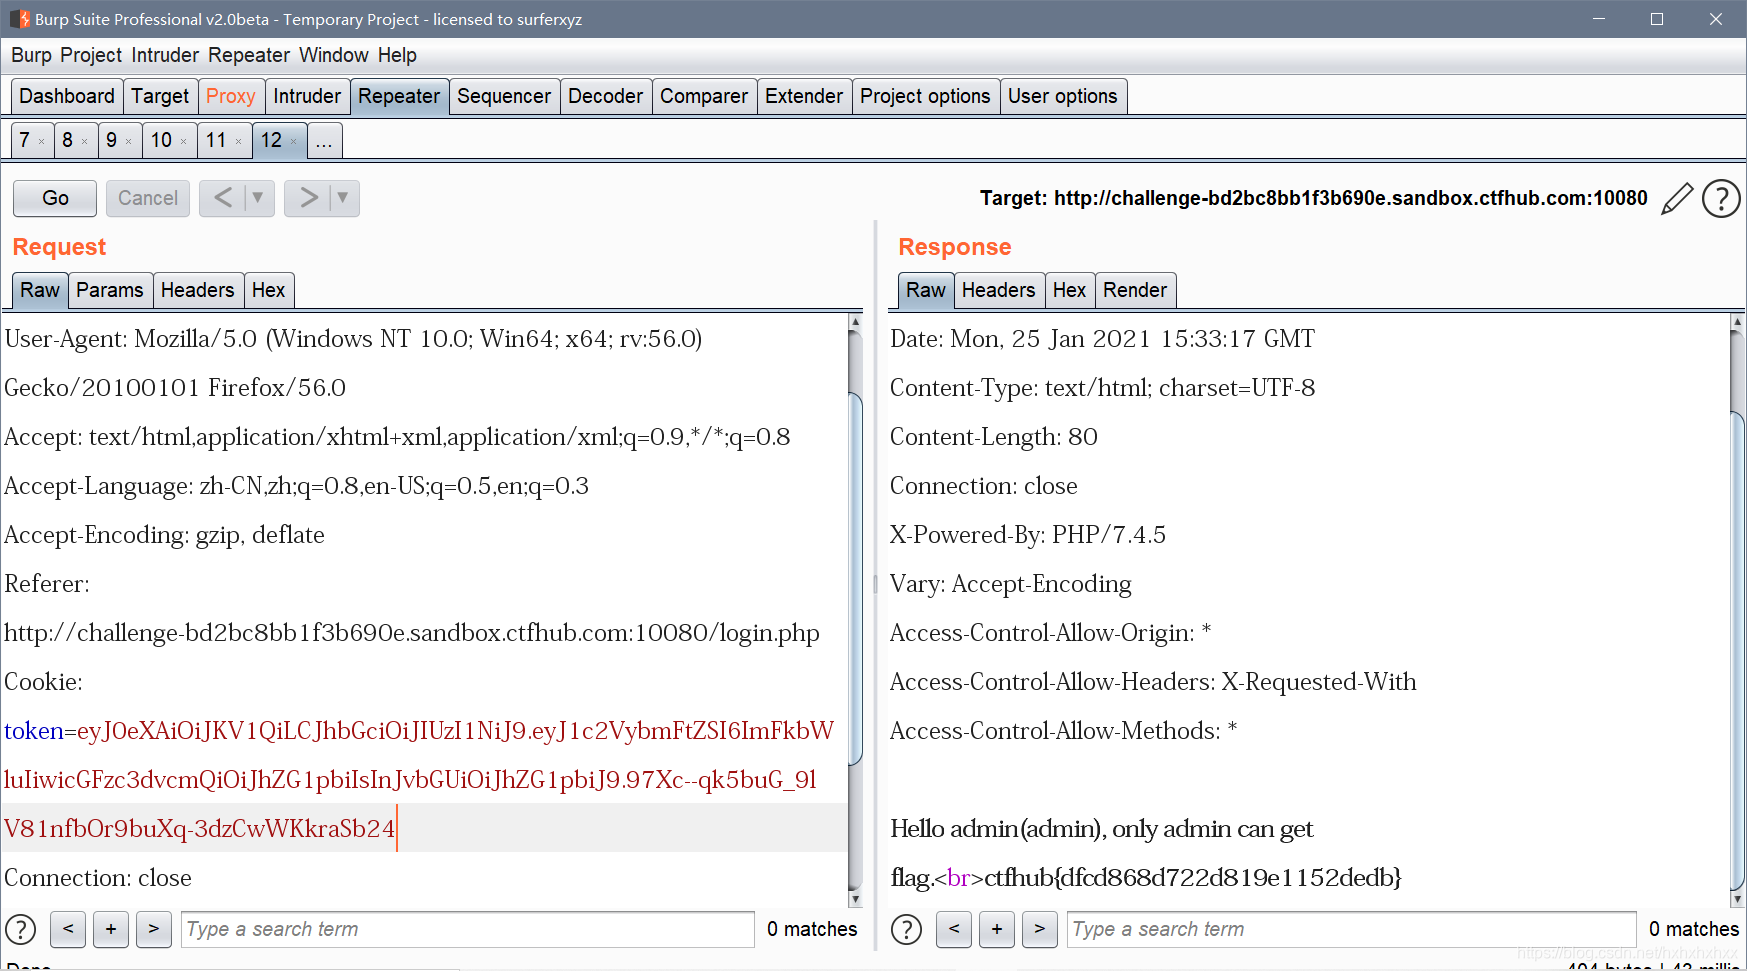Open Repeater help question mark icon

[1721, 198]
